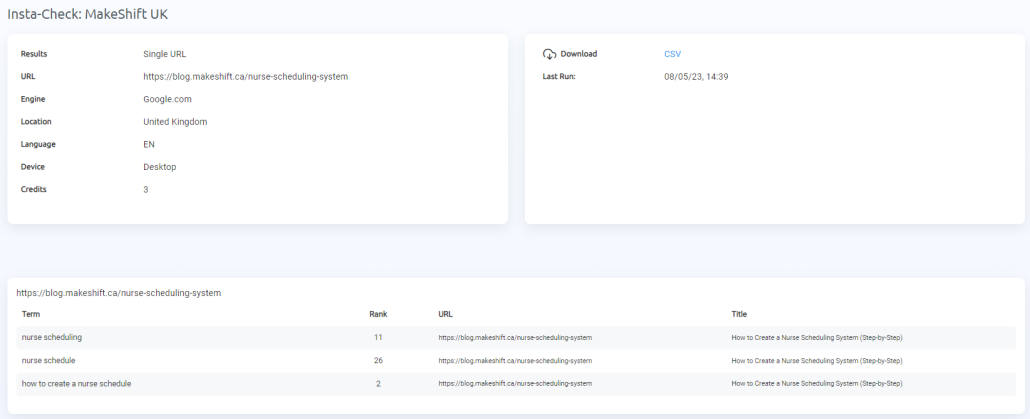Click the URL label in the summary card
This screenshot has height=419, width=1030.
click(28, 77)
